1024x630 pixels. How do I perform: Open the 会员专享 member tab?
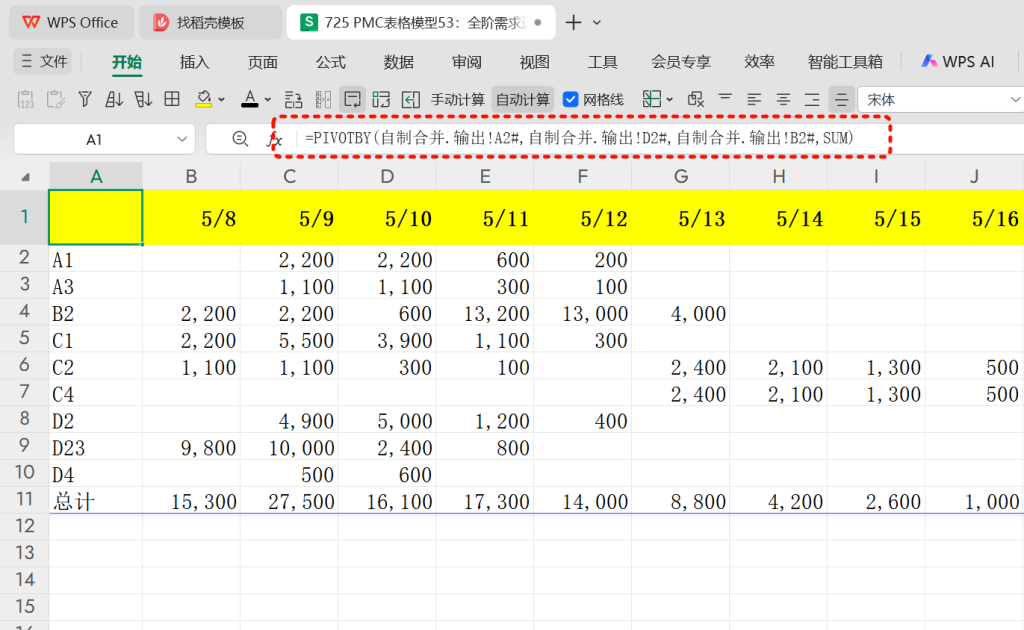[x=680, y=62]
